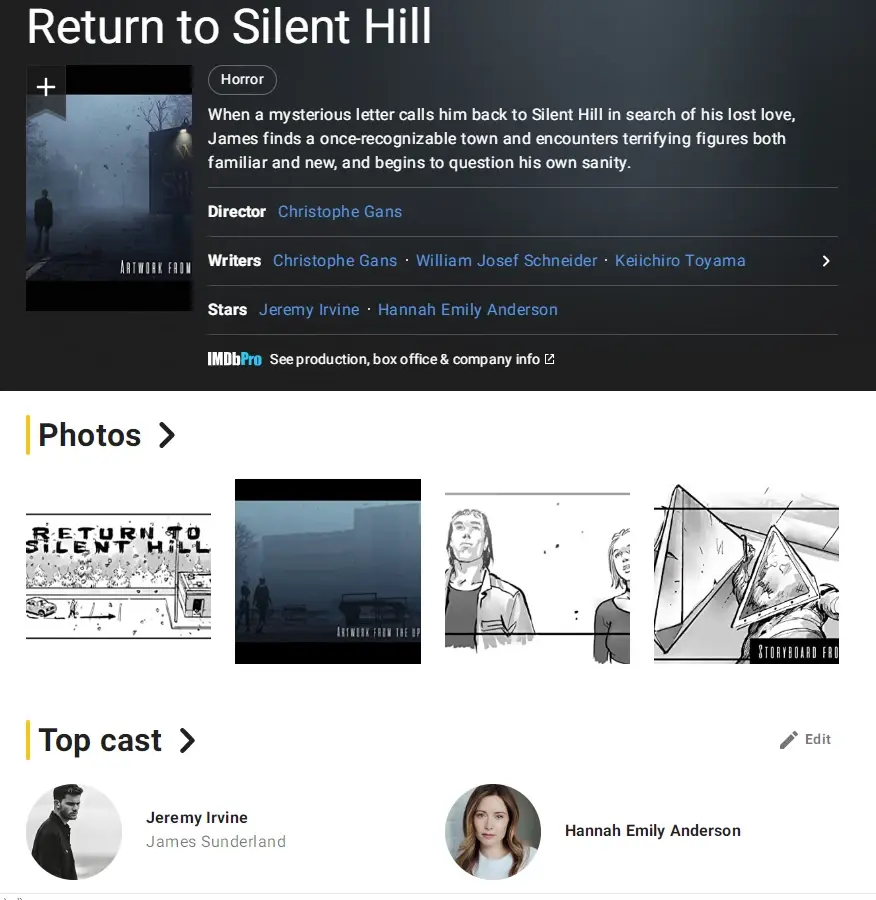Screen dimensions: 876x900
Task: Open sketch photo of man and woman
Action: coord(537,577)
